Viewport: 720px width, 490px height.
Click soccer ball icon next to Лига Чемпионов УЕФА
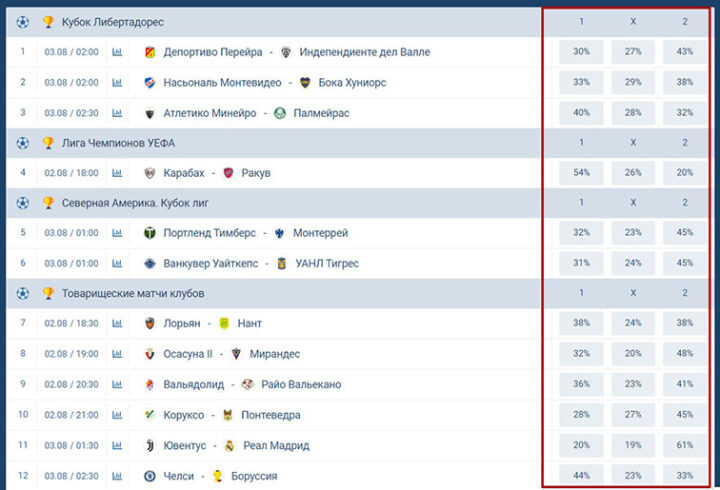[x=23, y=143]
